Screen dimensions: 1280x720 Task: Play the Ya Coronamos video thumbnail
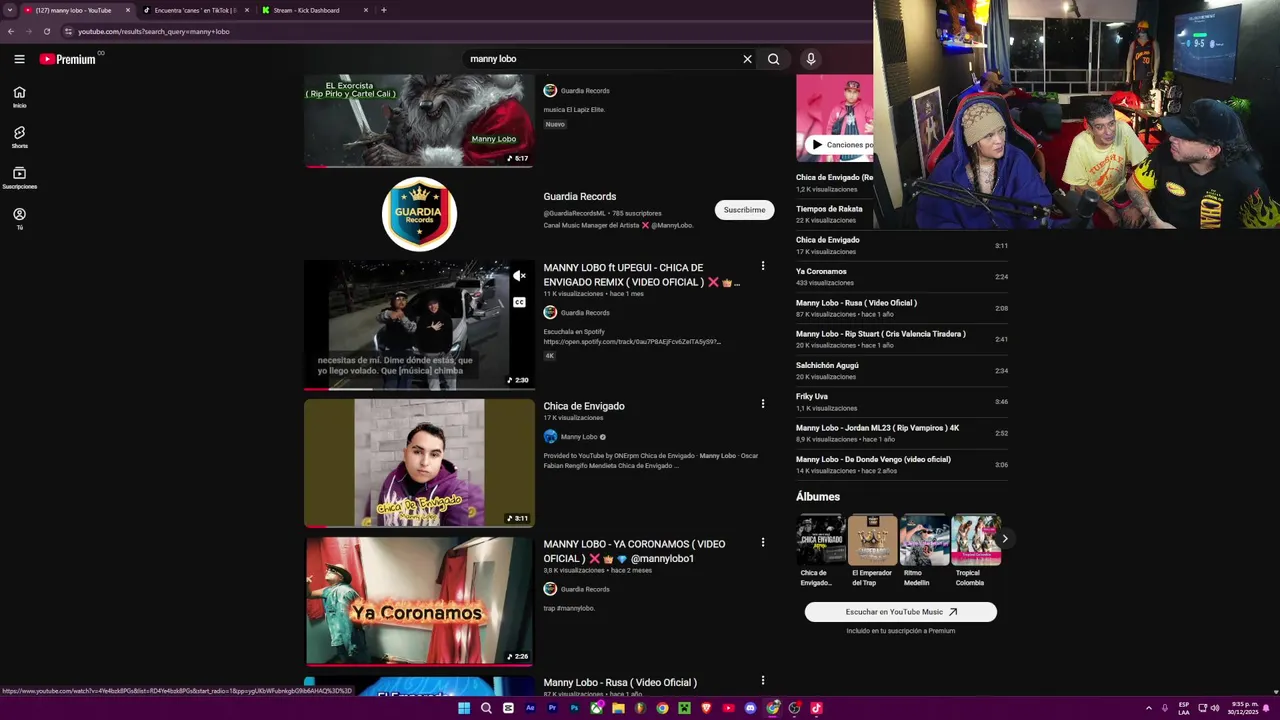tap(419, 601)
